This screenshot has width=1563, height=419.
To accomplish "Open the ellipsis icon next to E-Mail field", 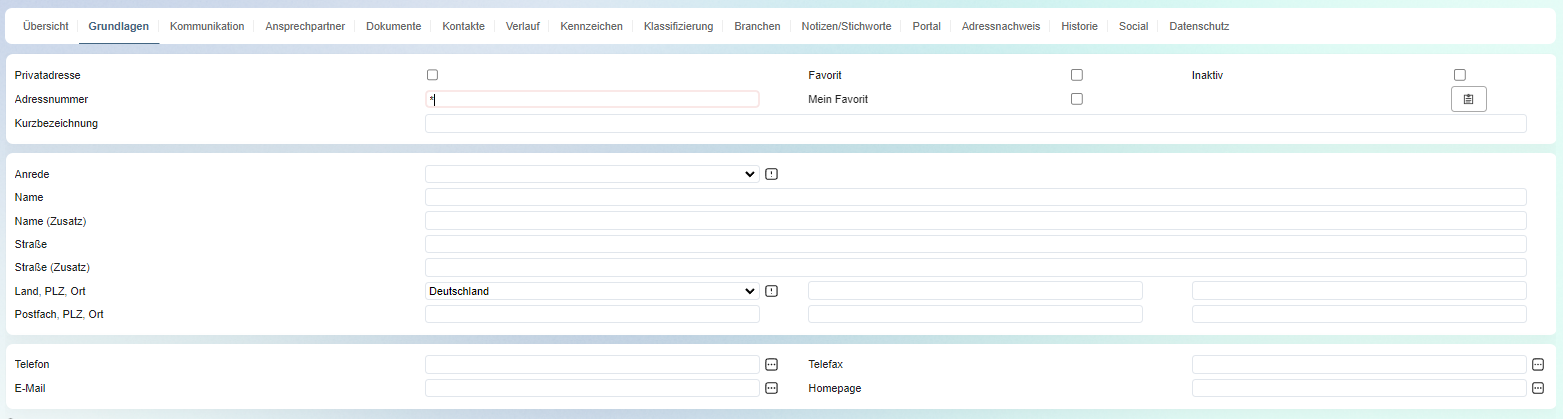I will [x=771, y=388].
